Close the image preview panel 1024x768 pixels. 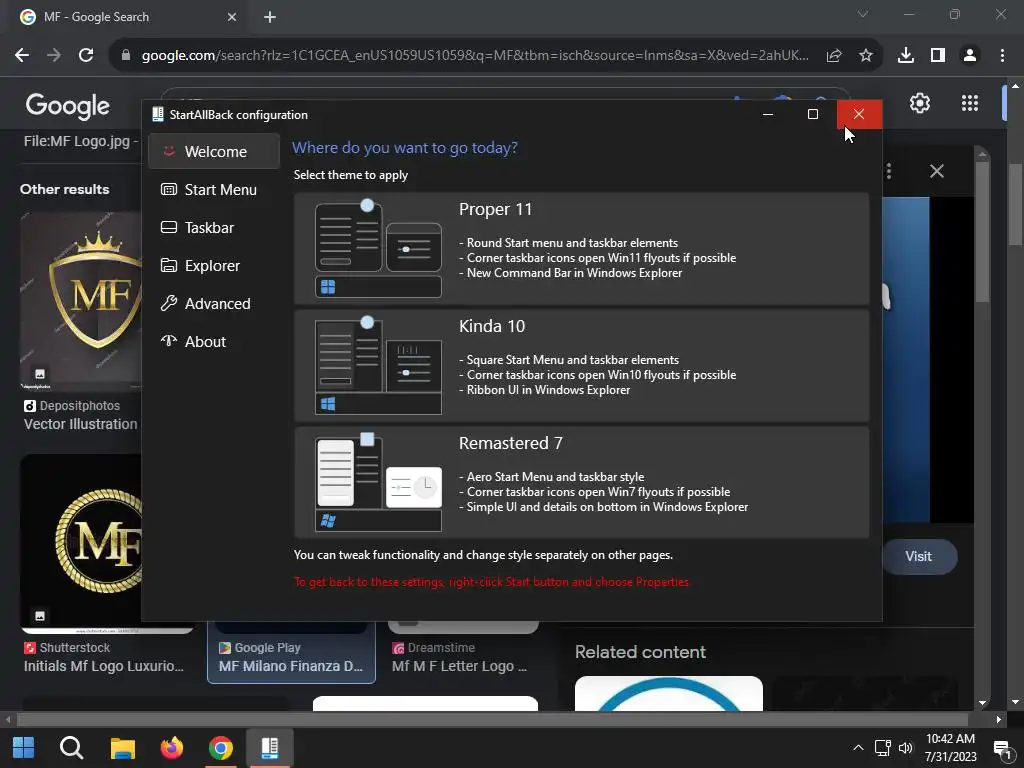click(x=936, y=171)
